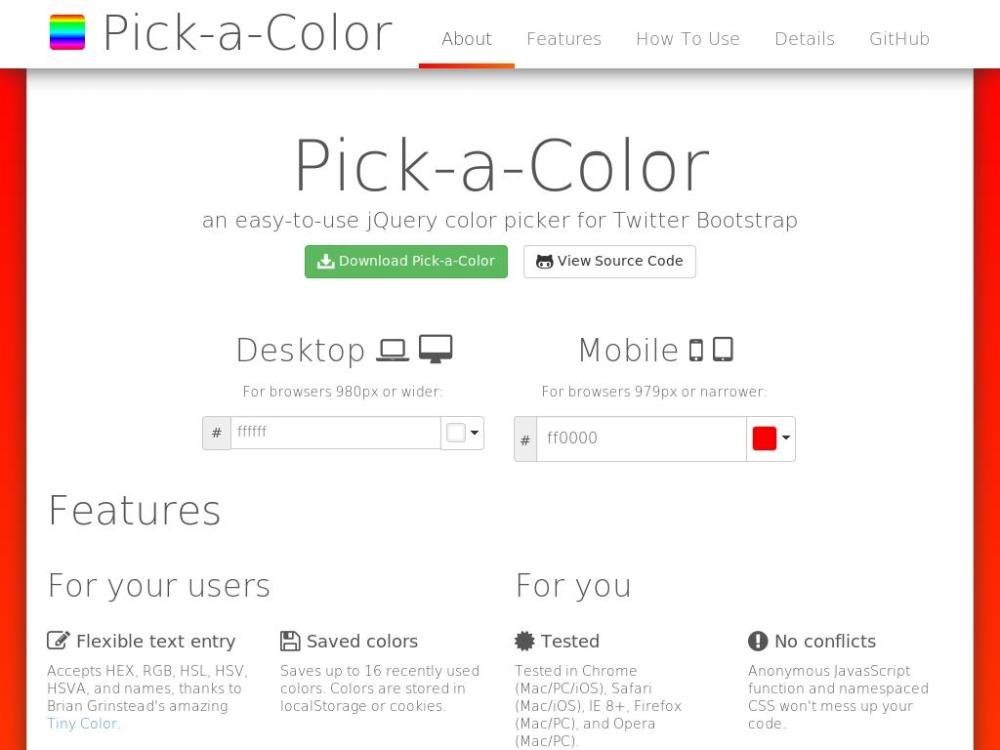Click the Flexible text entry edit icon
Screen dimensions: 1000x750
[59, 641]
